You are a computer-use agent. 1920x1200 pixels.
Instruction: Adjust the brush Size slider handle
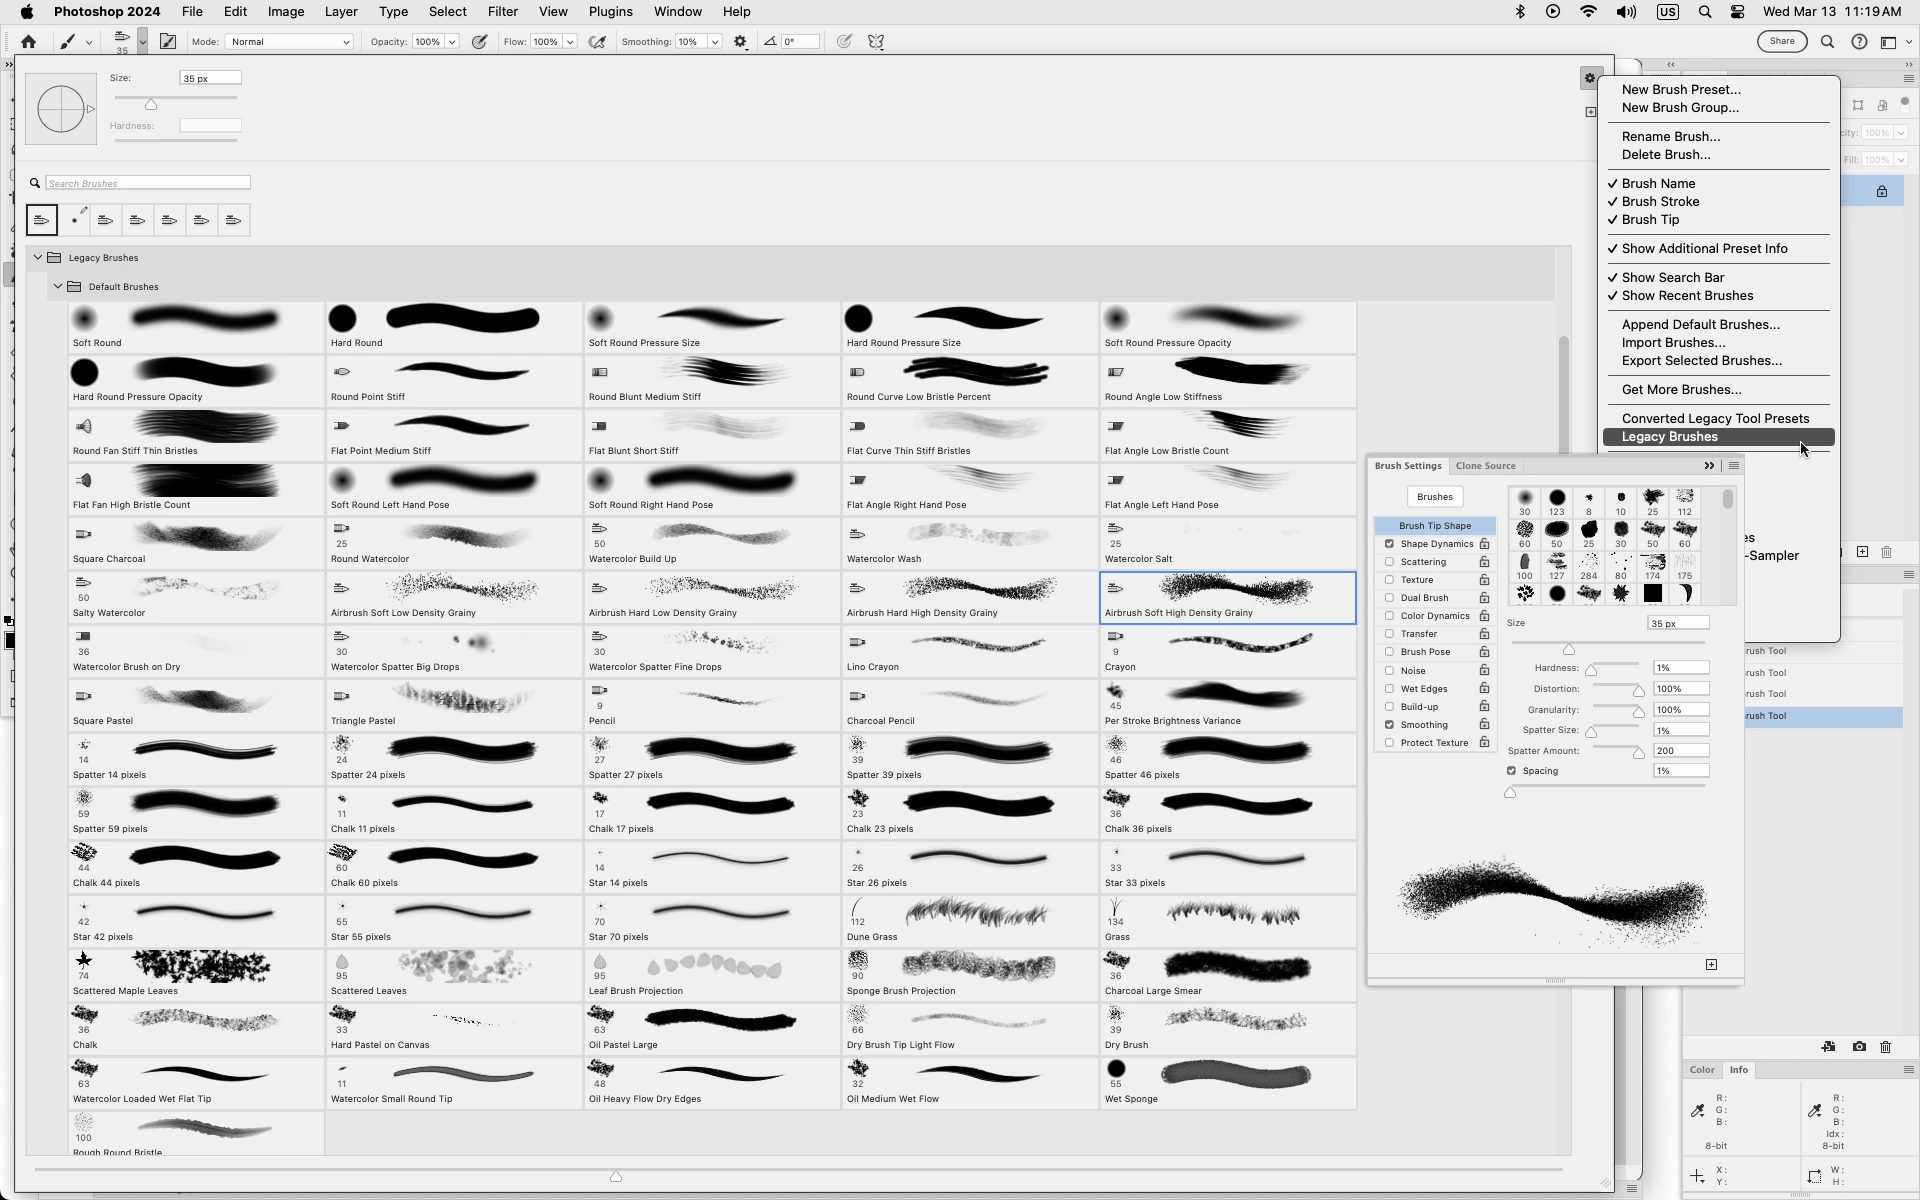[x=151, y=105]
